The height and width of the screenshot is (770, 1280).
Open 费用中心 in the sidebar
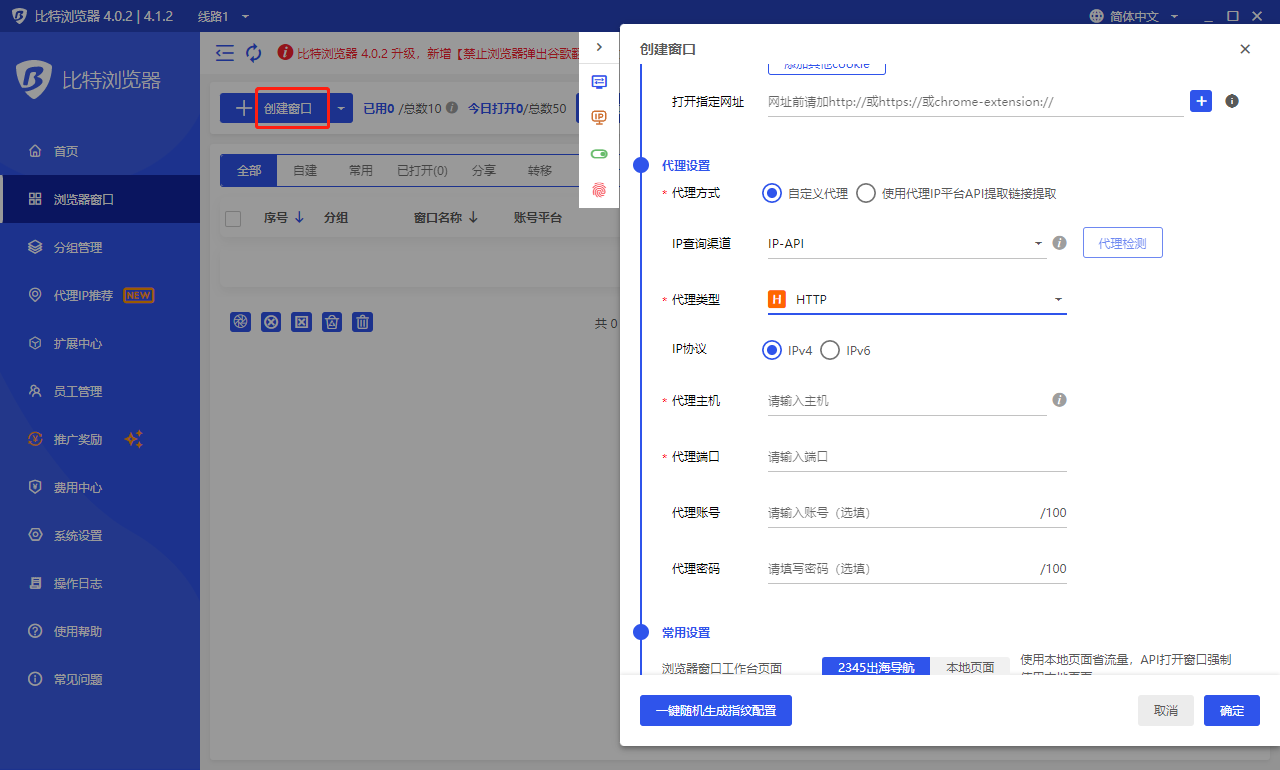(x=100, y=487)
